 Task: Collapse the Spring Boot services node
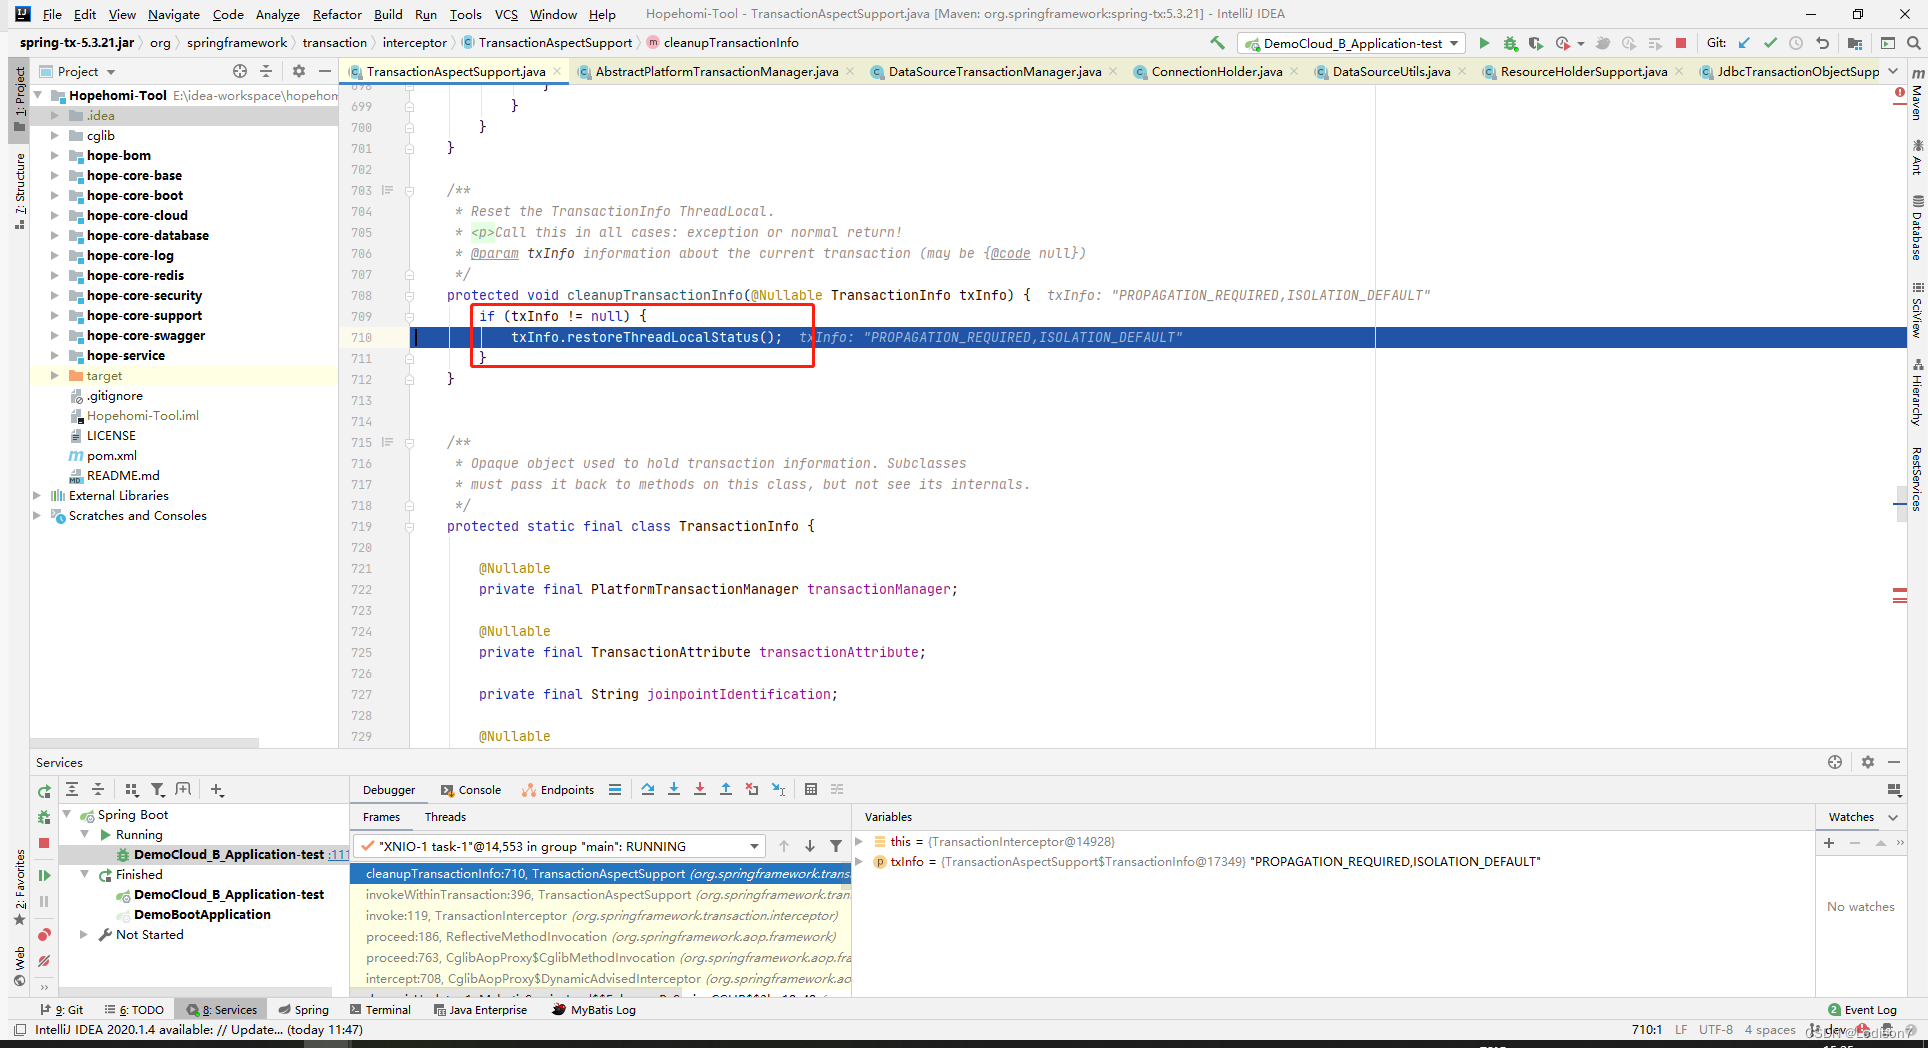click(67, 815)
